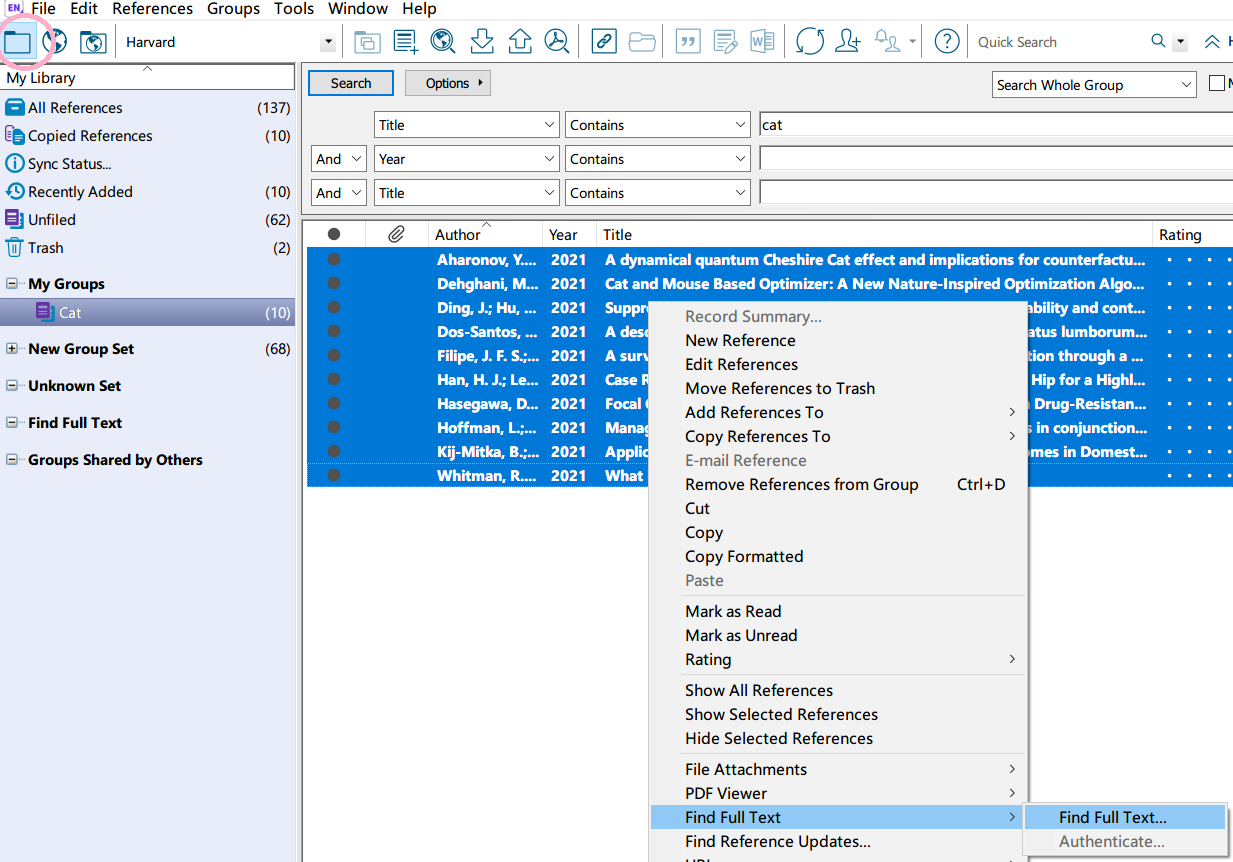This screenshot has width=1233, height=862.
Task: Collapse the Groups Shared by Others set
Action: tap(12, 460)
